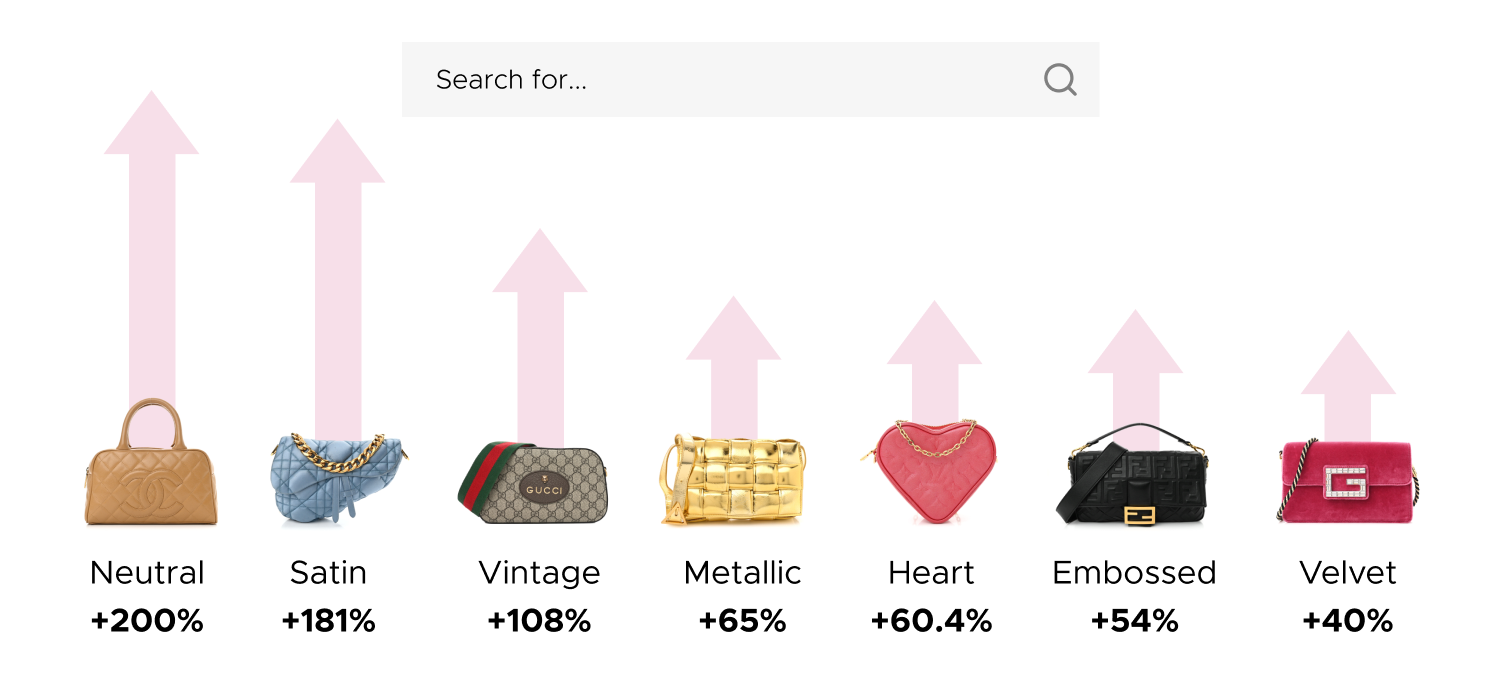Click the "Metallic" label
The width and height of the screenshot is (1500, 683).
(742, 573)
